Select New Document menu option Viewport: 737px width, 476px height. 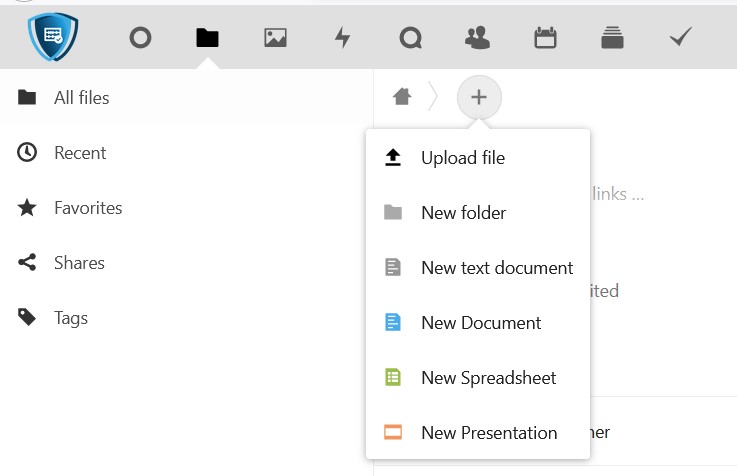click(x=478, y=323)
